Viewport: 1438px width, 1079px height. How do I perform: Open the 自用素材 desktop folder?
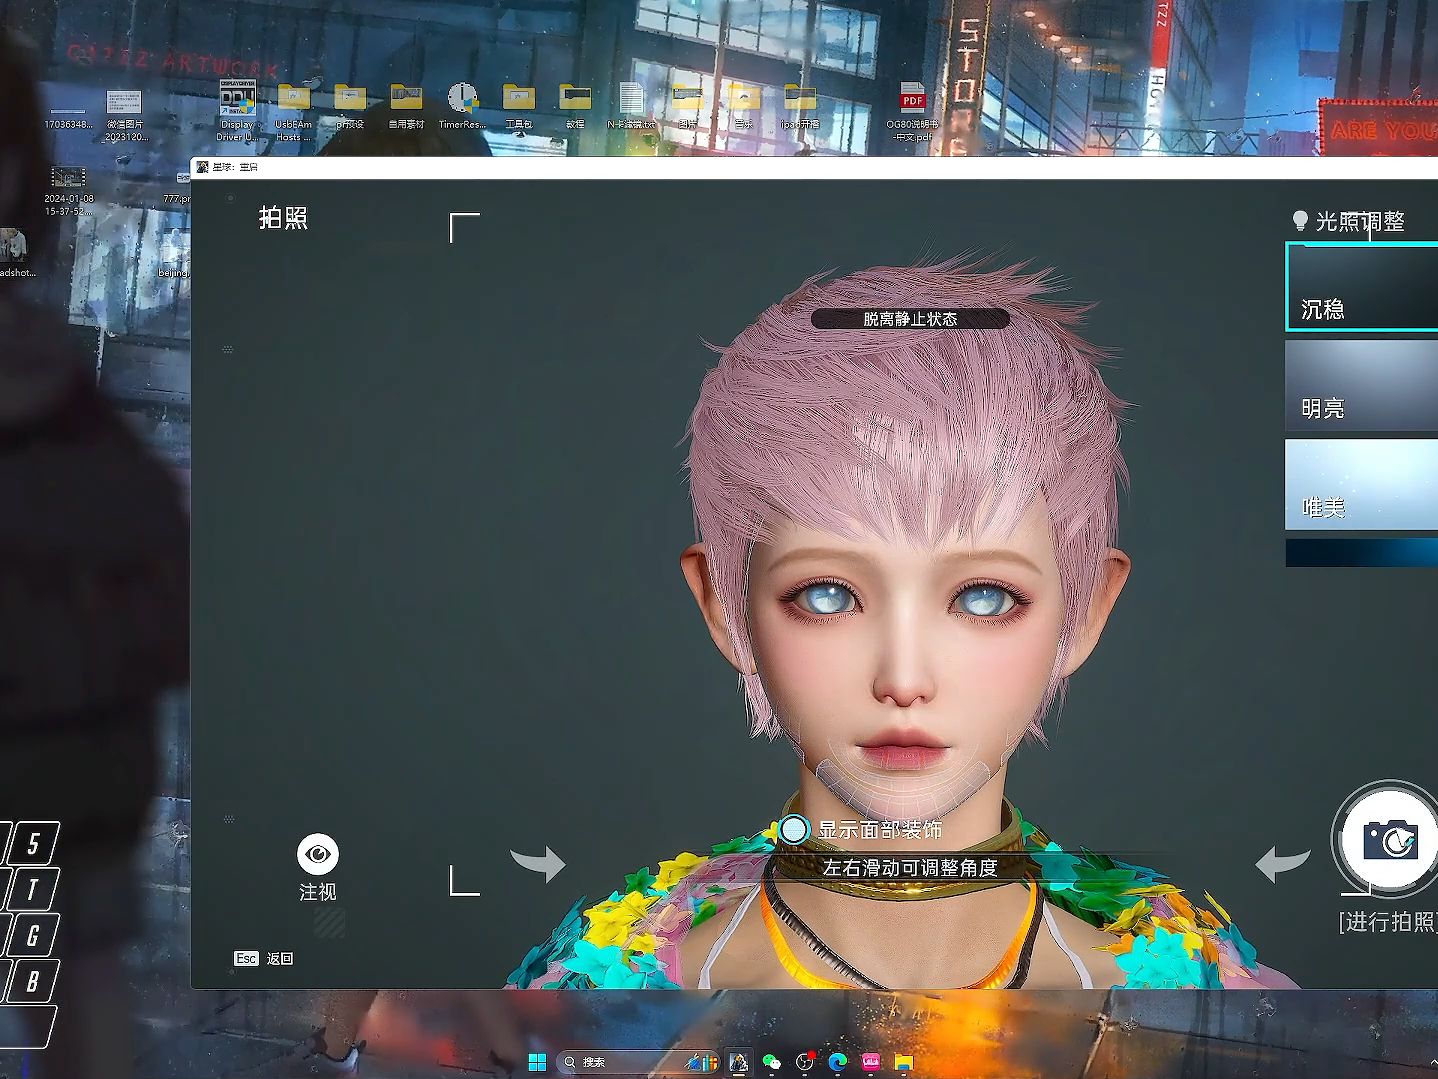pyautogui.click(x=406, y=106)
